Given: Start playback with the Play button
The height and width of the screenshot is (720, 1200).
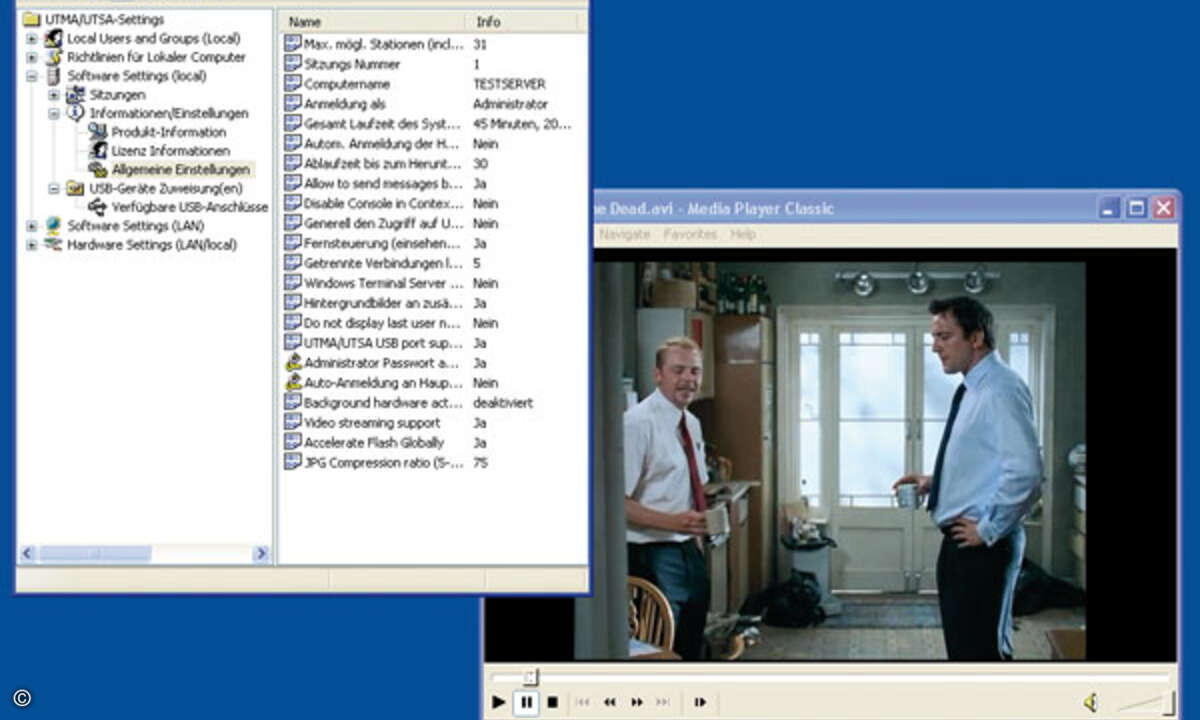Looking at the screenshot, I should (498, 703).
